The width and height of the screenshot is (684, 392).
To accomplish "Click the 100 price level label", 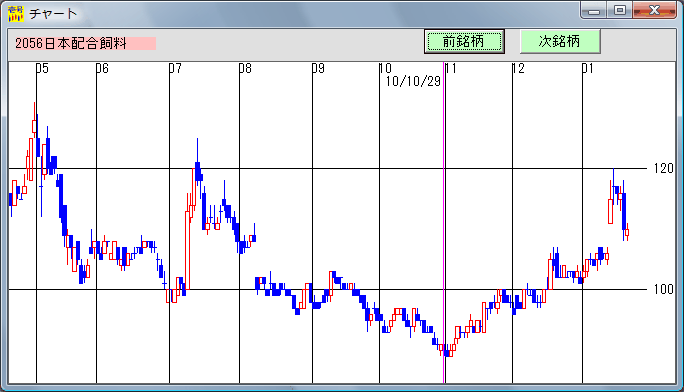I will [663, 289].
